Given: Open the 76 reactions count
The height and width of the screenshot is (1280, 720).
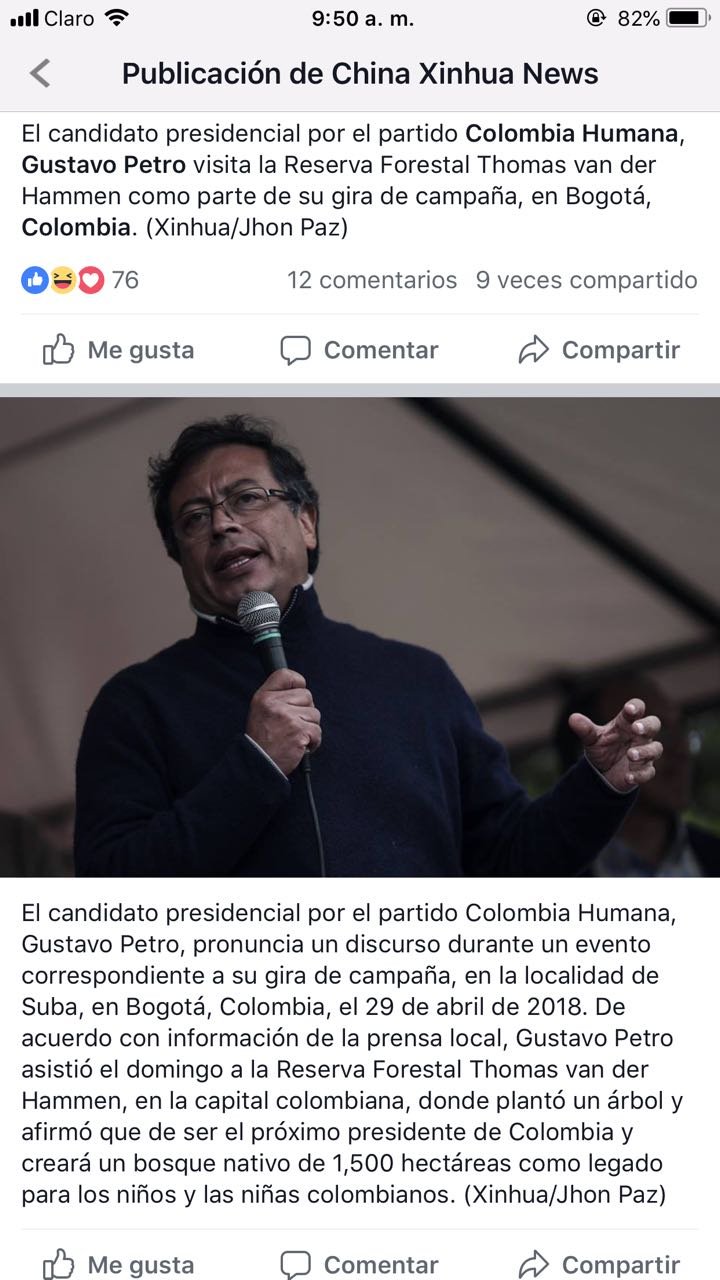Looking at the screenshot, I should tap(125, 280).
